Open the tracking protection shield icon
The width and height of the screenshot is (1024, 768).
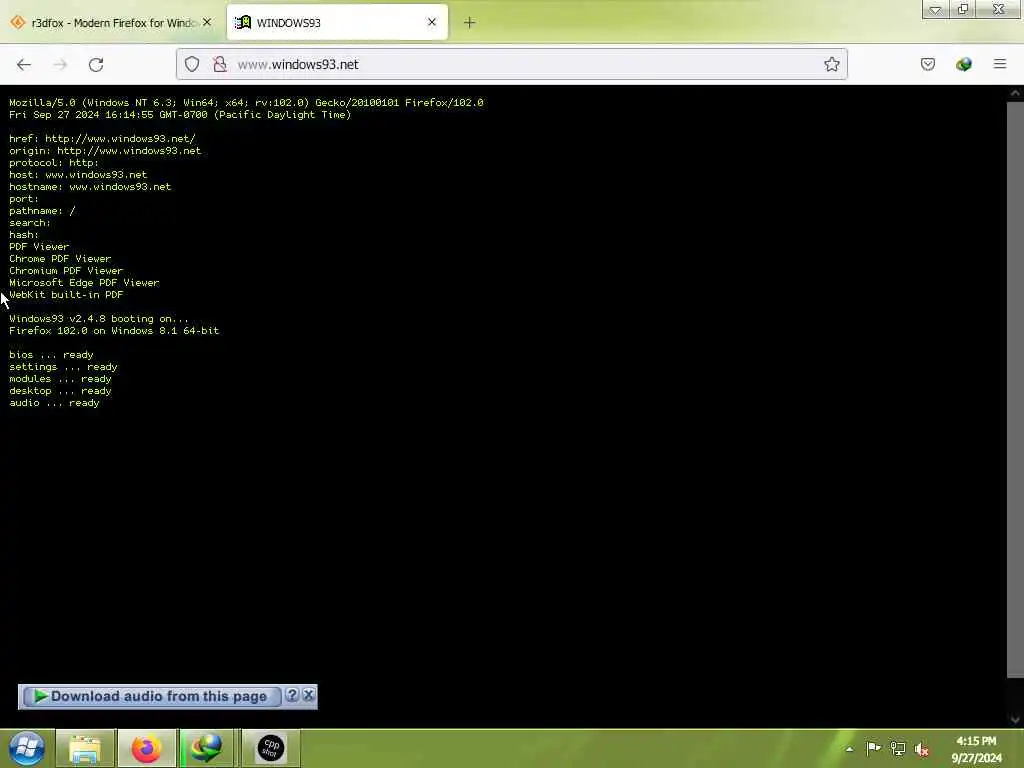tap(191, 64)
